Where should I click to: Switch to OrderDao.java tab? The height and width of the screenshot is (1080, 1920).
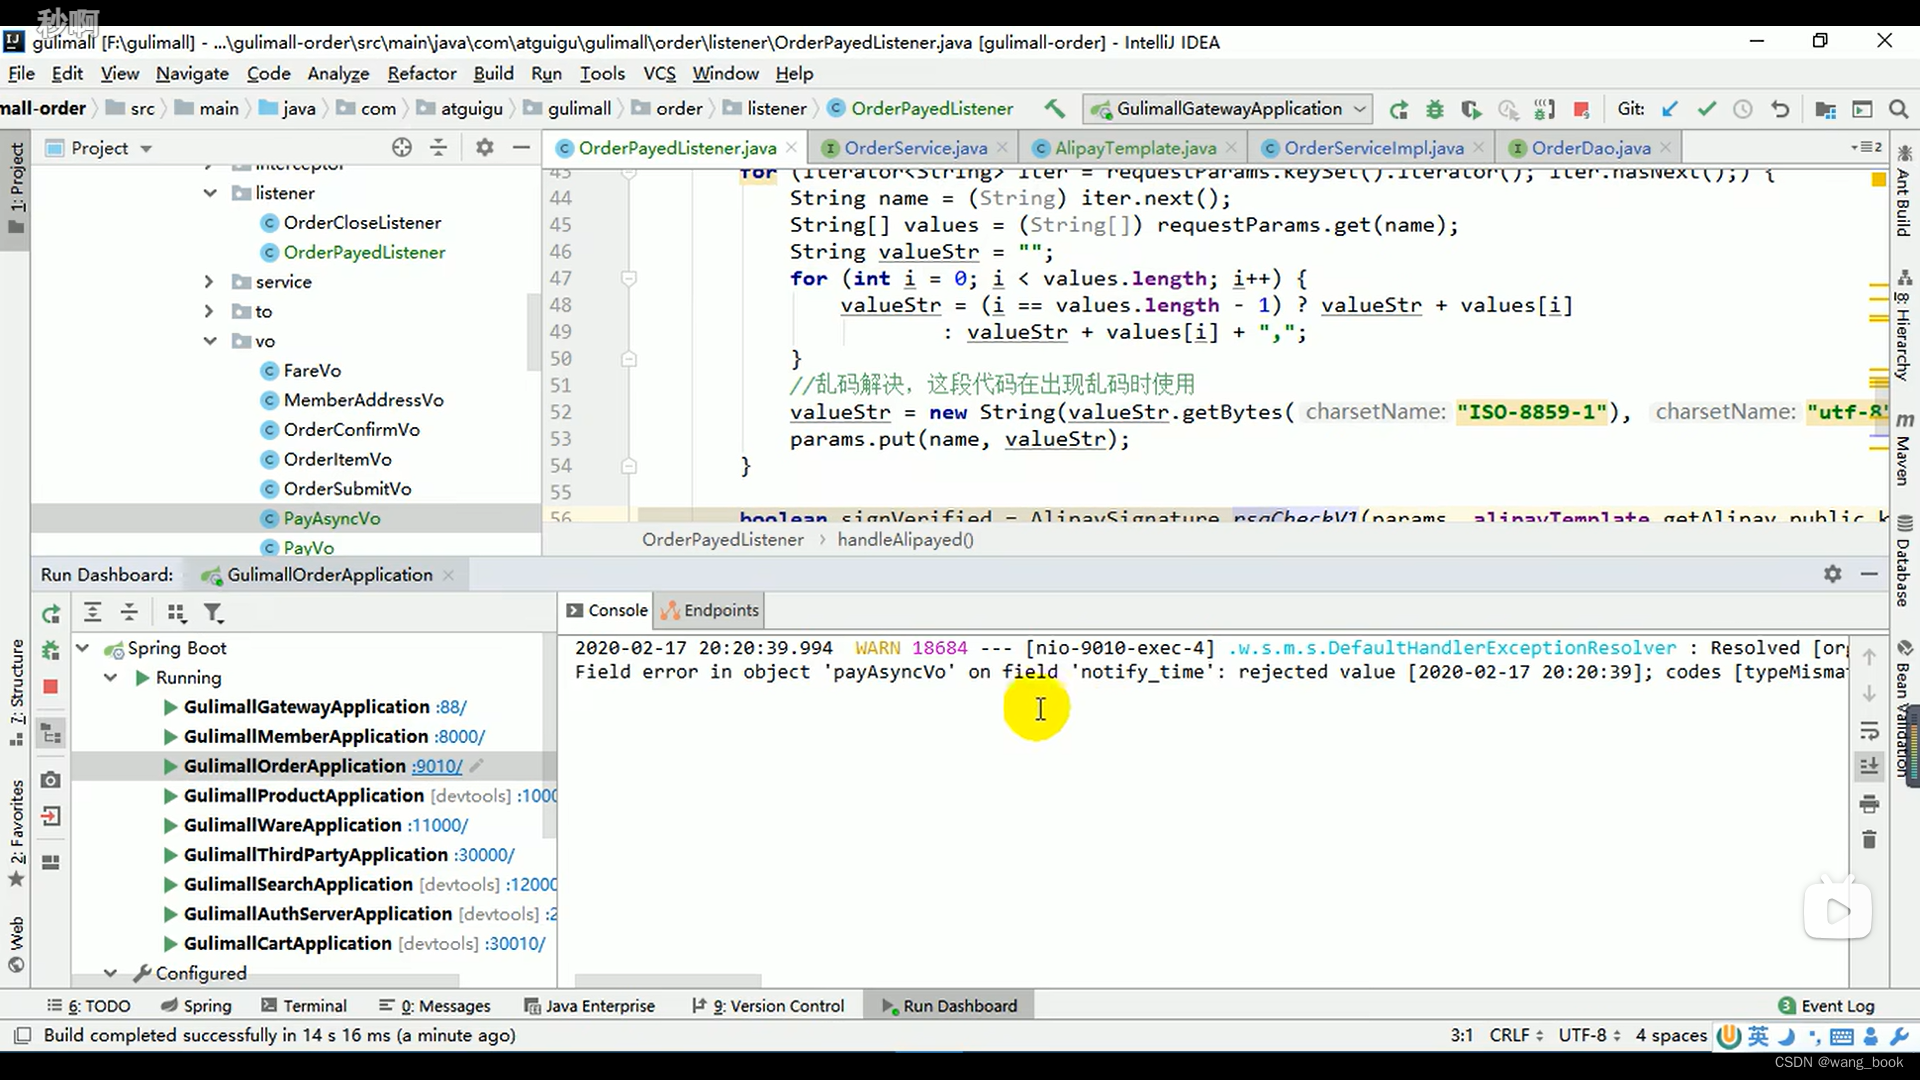(1590, 148)
